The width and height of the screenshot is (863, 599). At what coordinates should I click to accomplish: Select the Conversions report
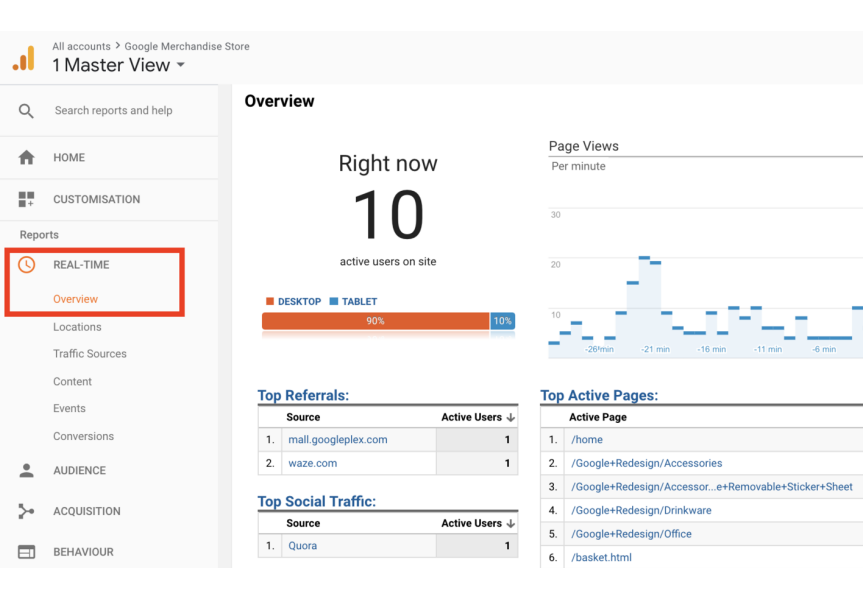click(x=83, y=436)
